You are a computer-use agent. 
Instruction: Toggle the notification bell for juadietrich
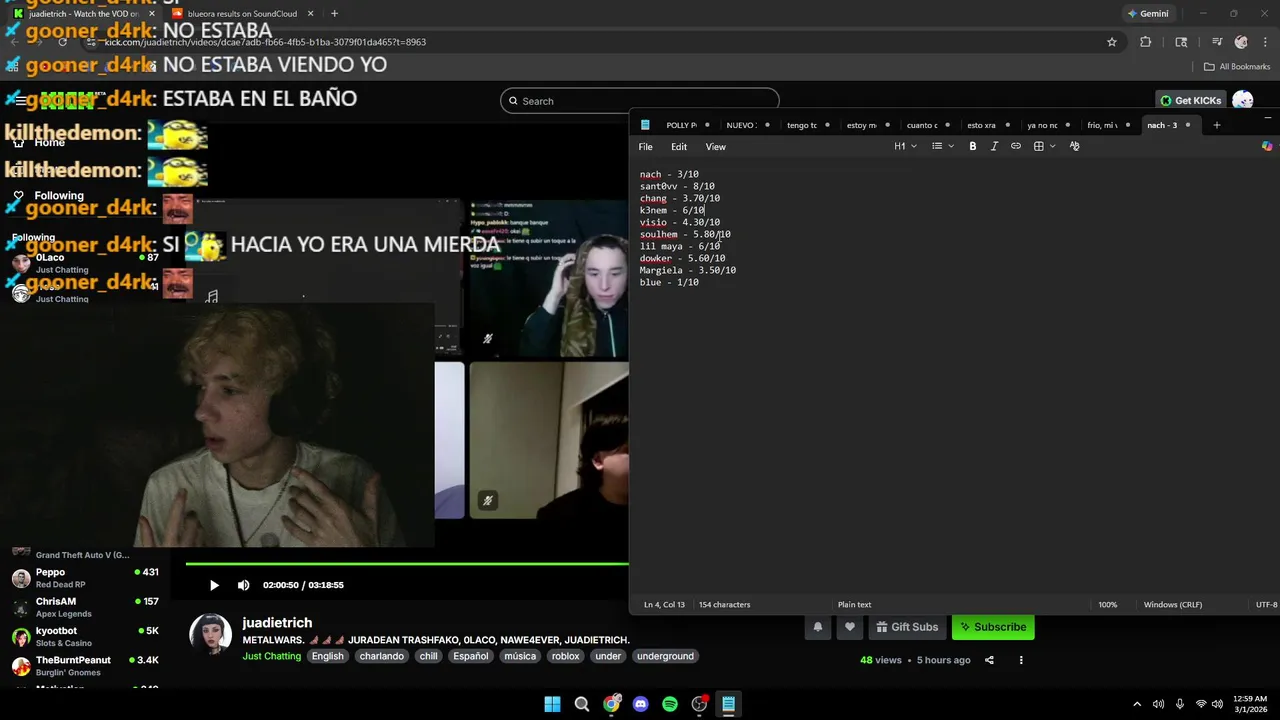(x=818, y=627)
